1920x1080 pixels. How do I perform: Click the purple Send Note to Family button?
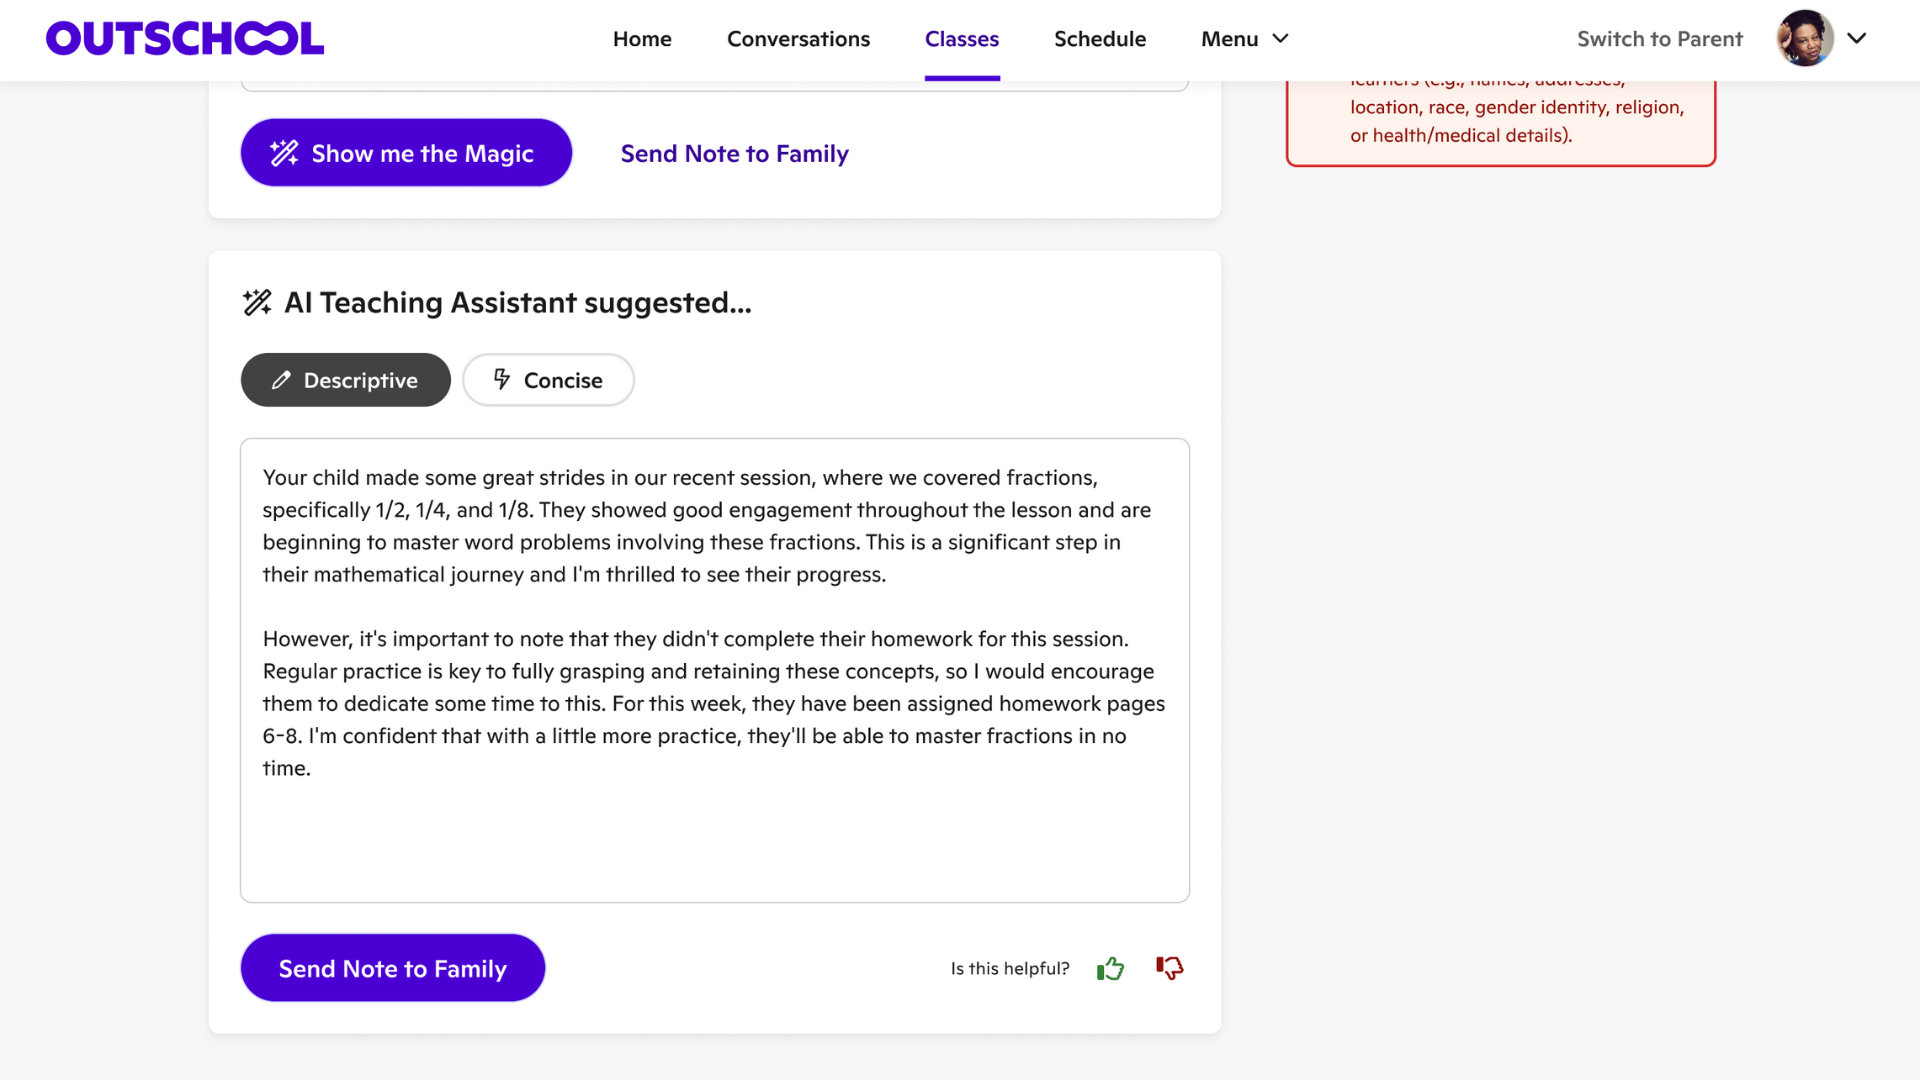pyautogui.click(x=392, y=968)
